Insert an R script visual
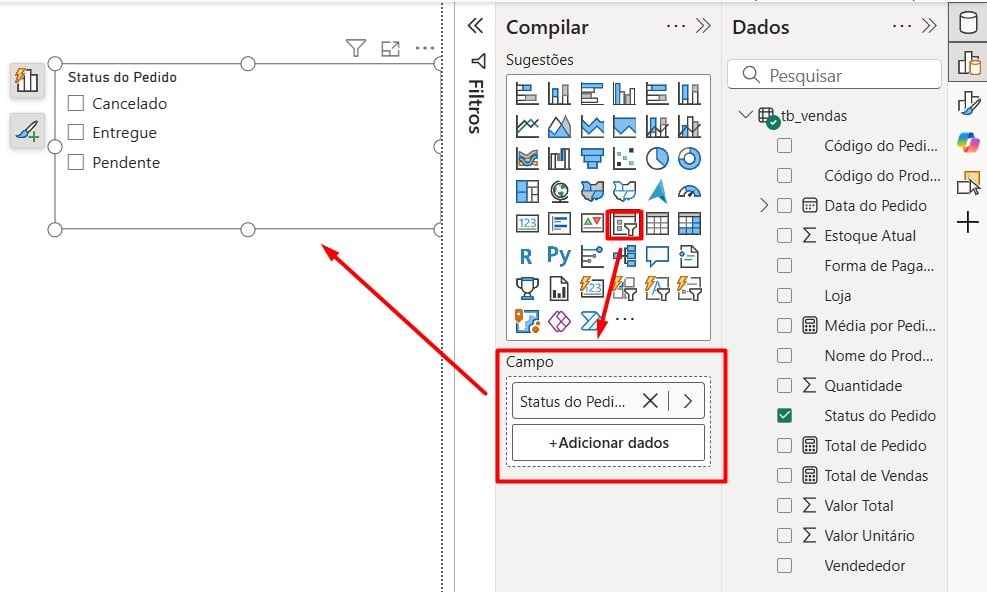Screen dimensions: 987x592 [524, 256]
